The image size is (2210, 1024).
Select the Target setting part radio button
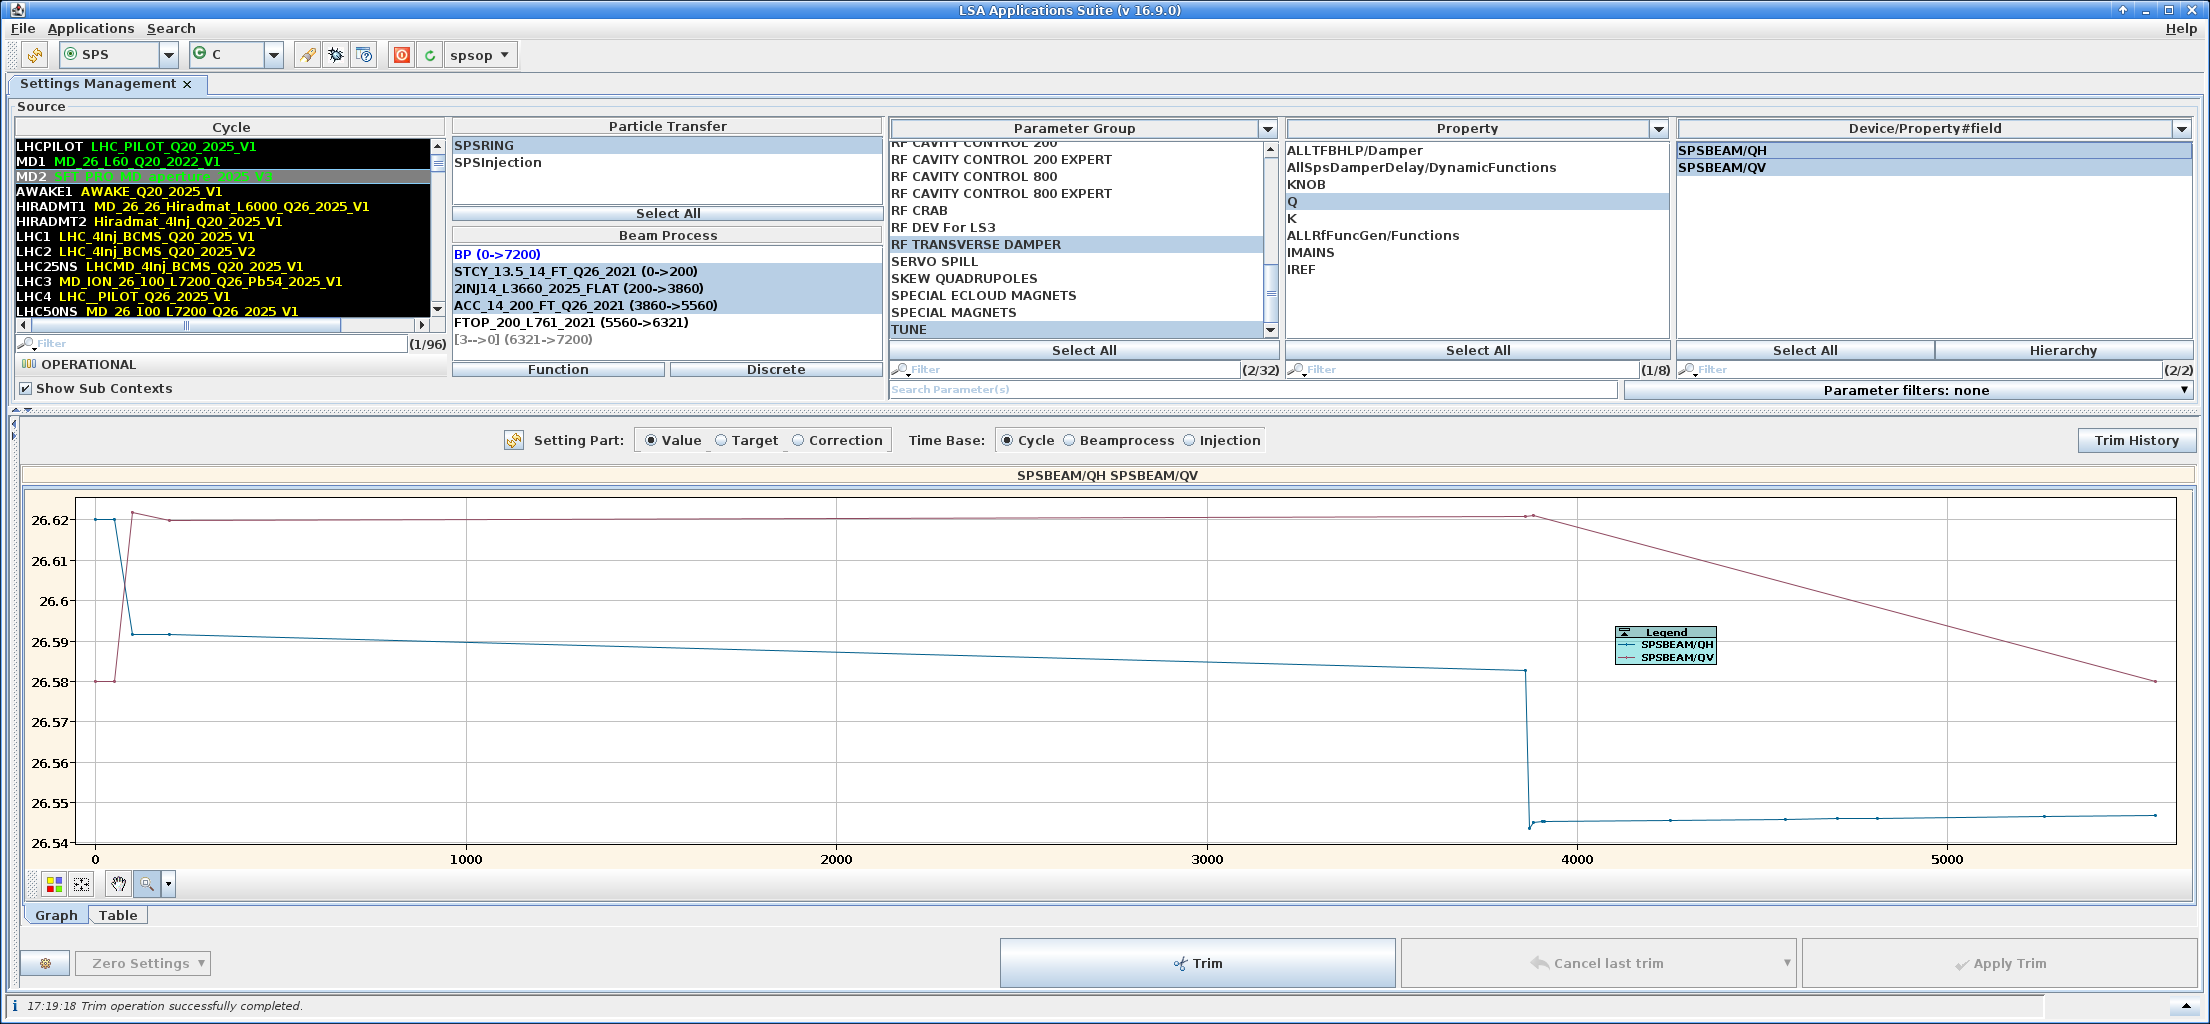(x=721, y=440)
